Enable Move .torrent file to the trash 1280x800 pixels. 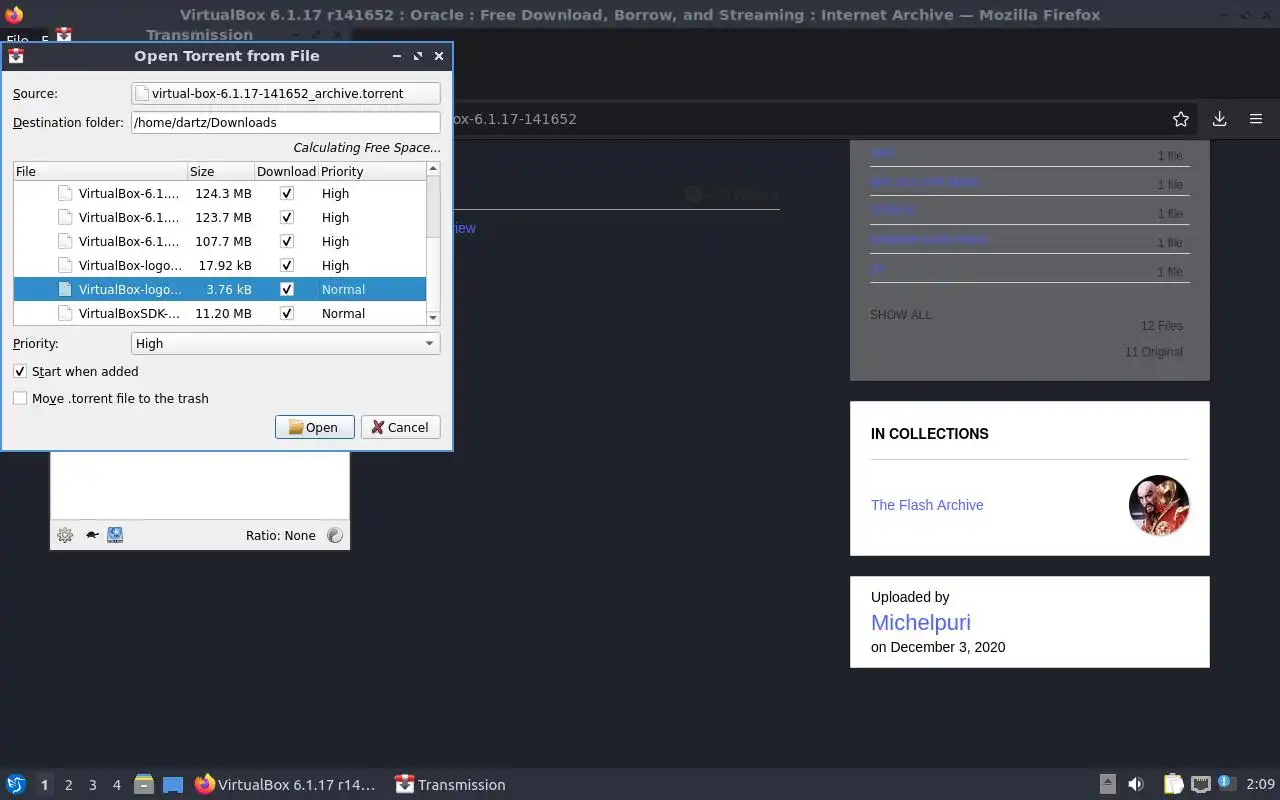(20, 398)
